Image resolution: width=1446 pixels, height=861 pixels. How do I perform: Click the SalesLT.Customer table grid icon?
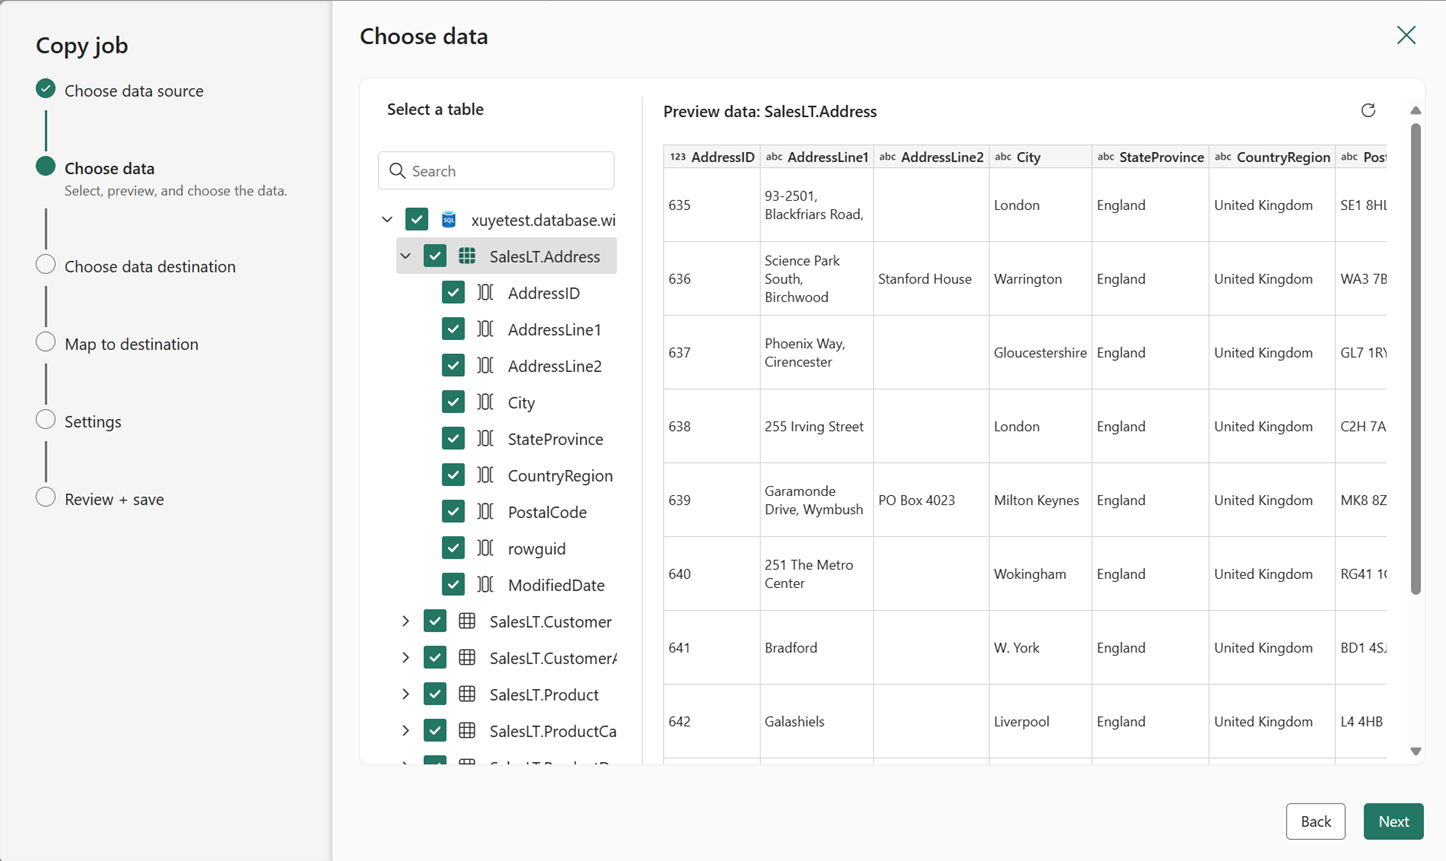tap(467, 621)
